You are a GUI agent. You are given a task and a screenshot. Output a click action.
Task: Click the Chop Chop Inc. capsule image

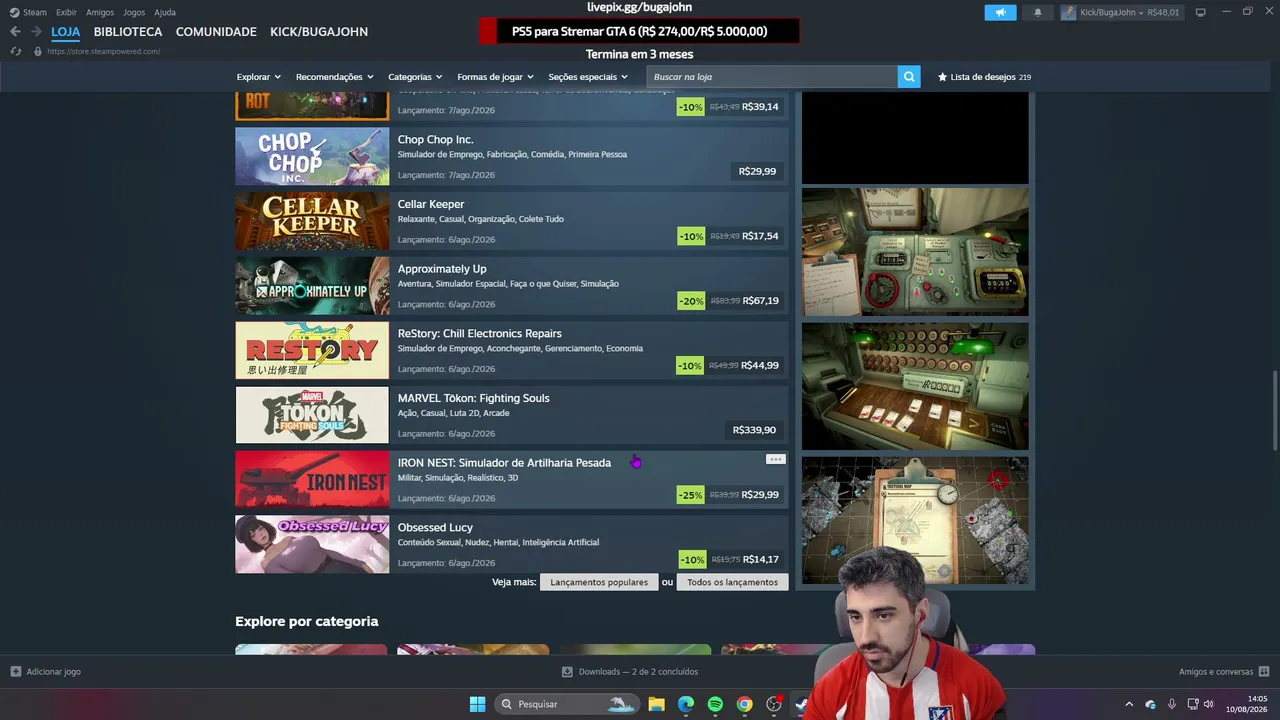coord(312,157)
